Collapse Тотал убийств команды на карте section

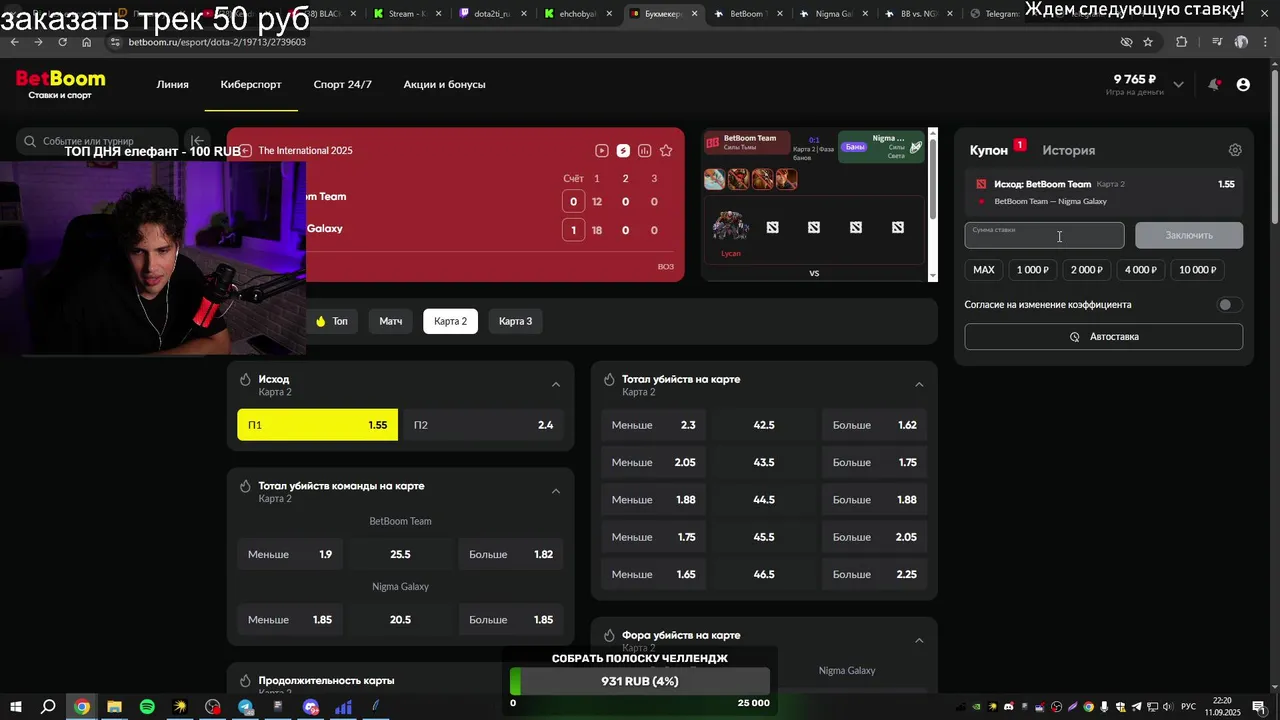556,491
